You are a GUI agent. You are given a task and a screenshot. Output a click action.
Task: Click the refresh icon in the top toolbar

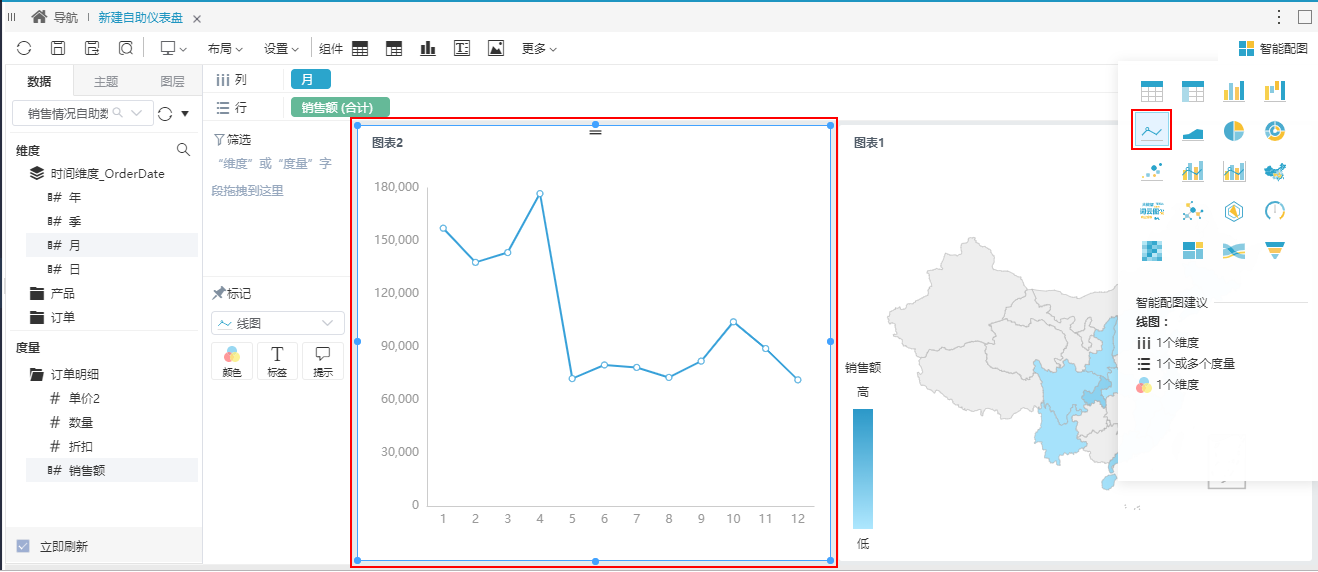coord(24,48)
